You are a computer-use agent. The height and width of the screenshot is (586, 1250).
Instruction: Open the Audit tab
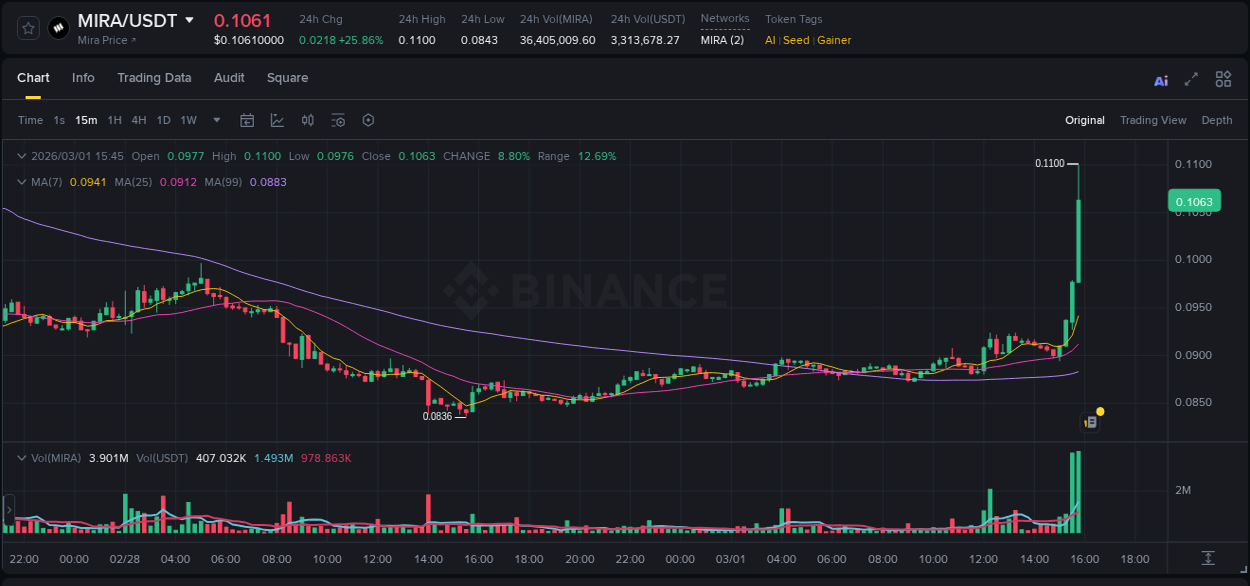click(229, 78)
